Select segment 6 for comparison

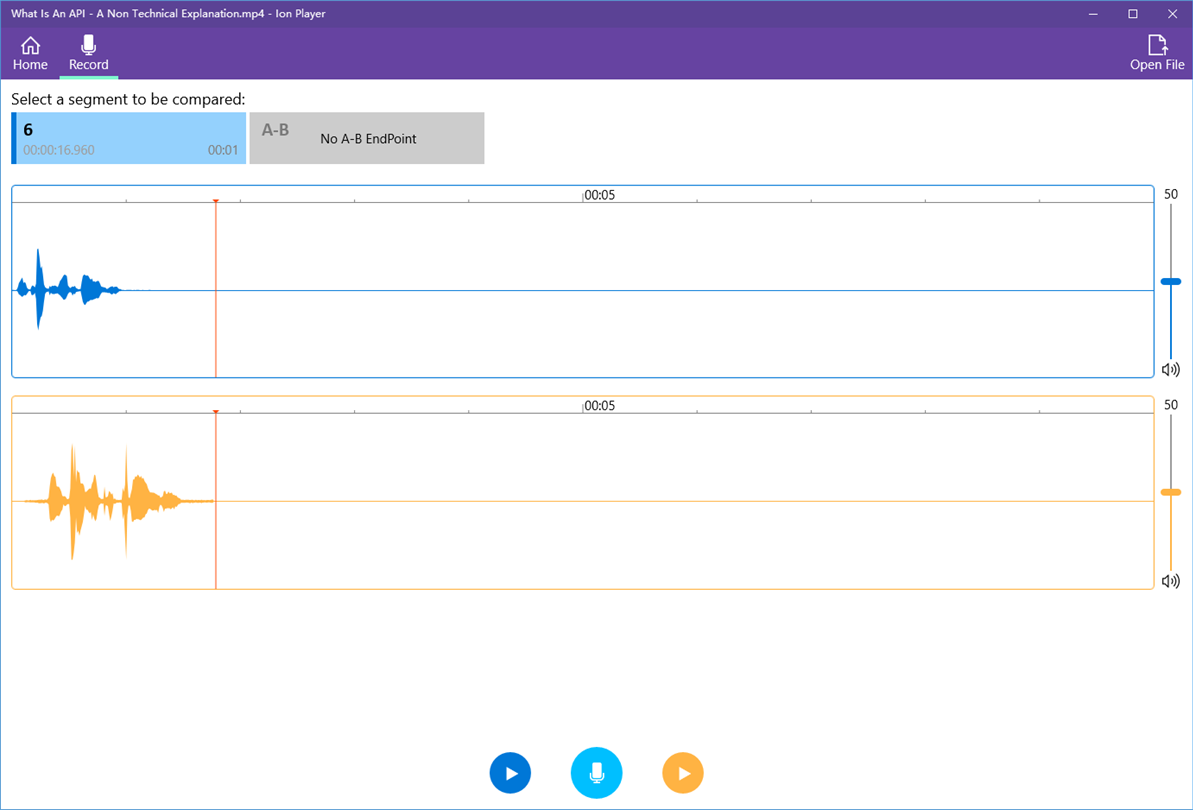(129, 138)
